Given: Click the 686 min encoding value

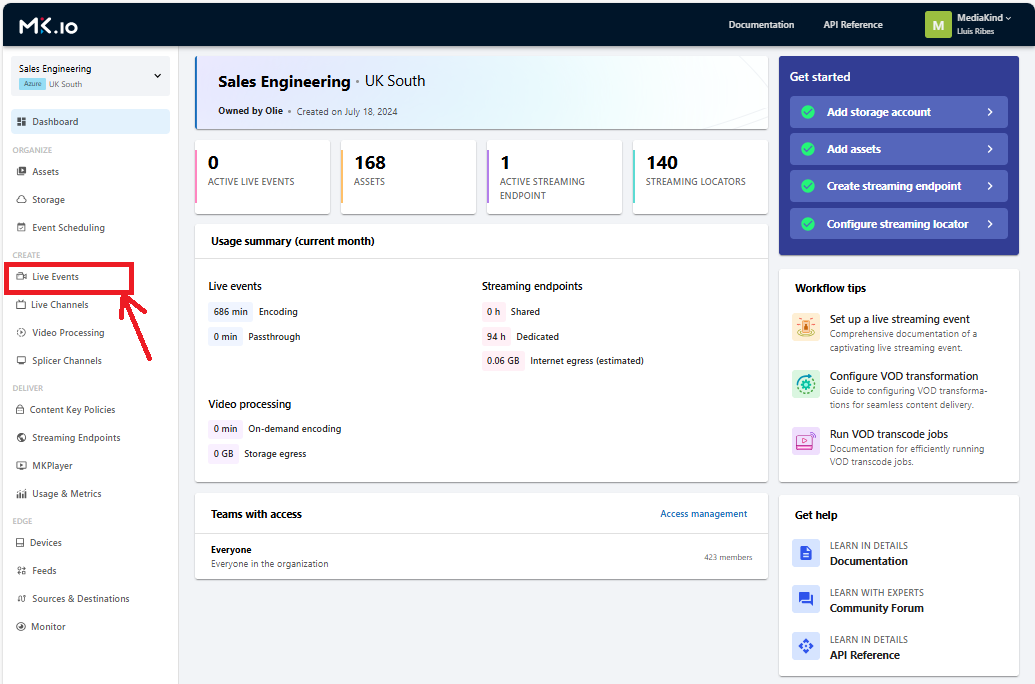Looking at the screenshot, I should (230, 312).
